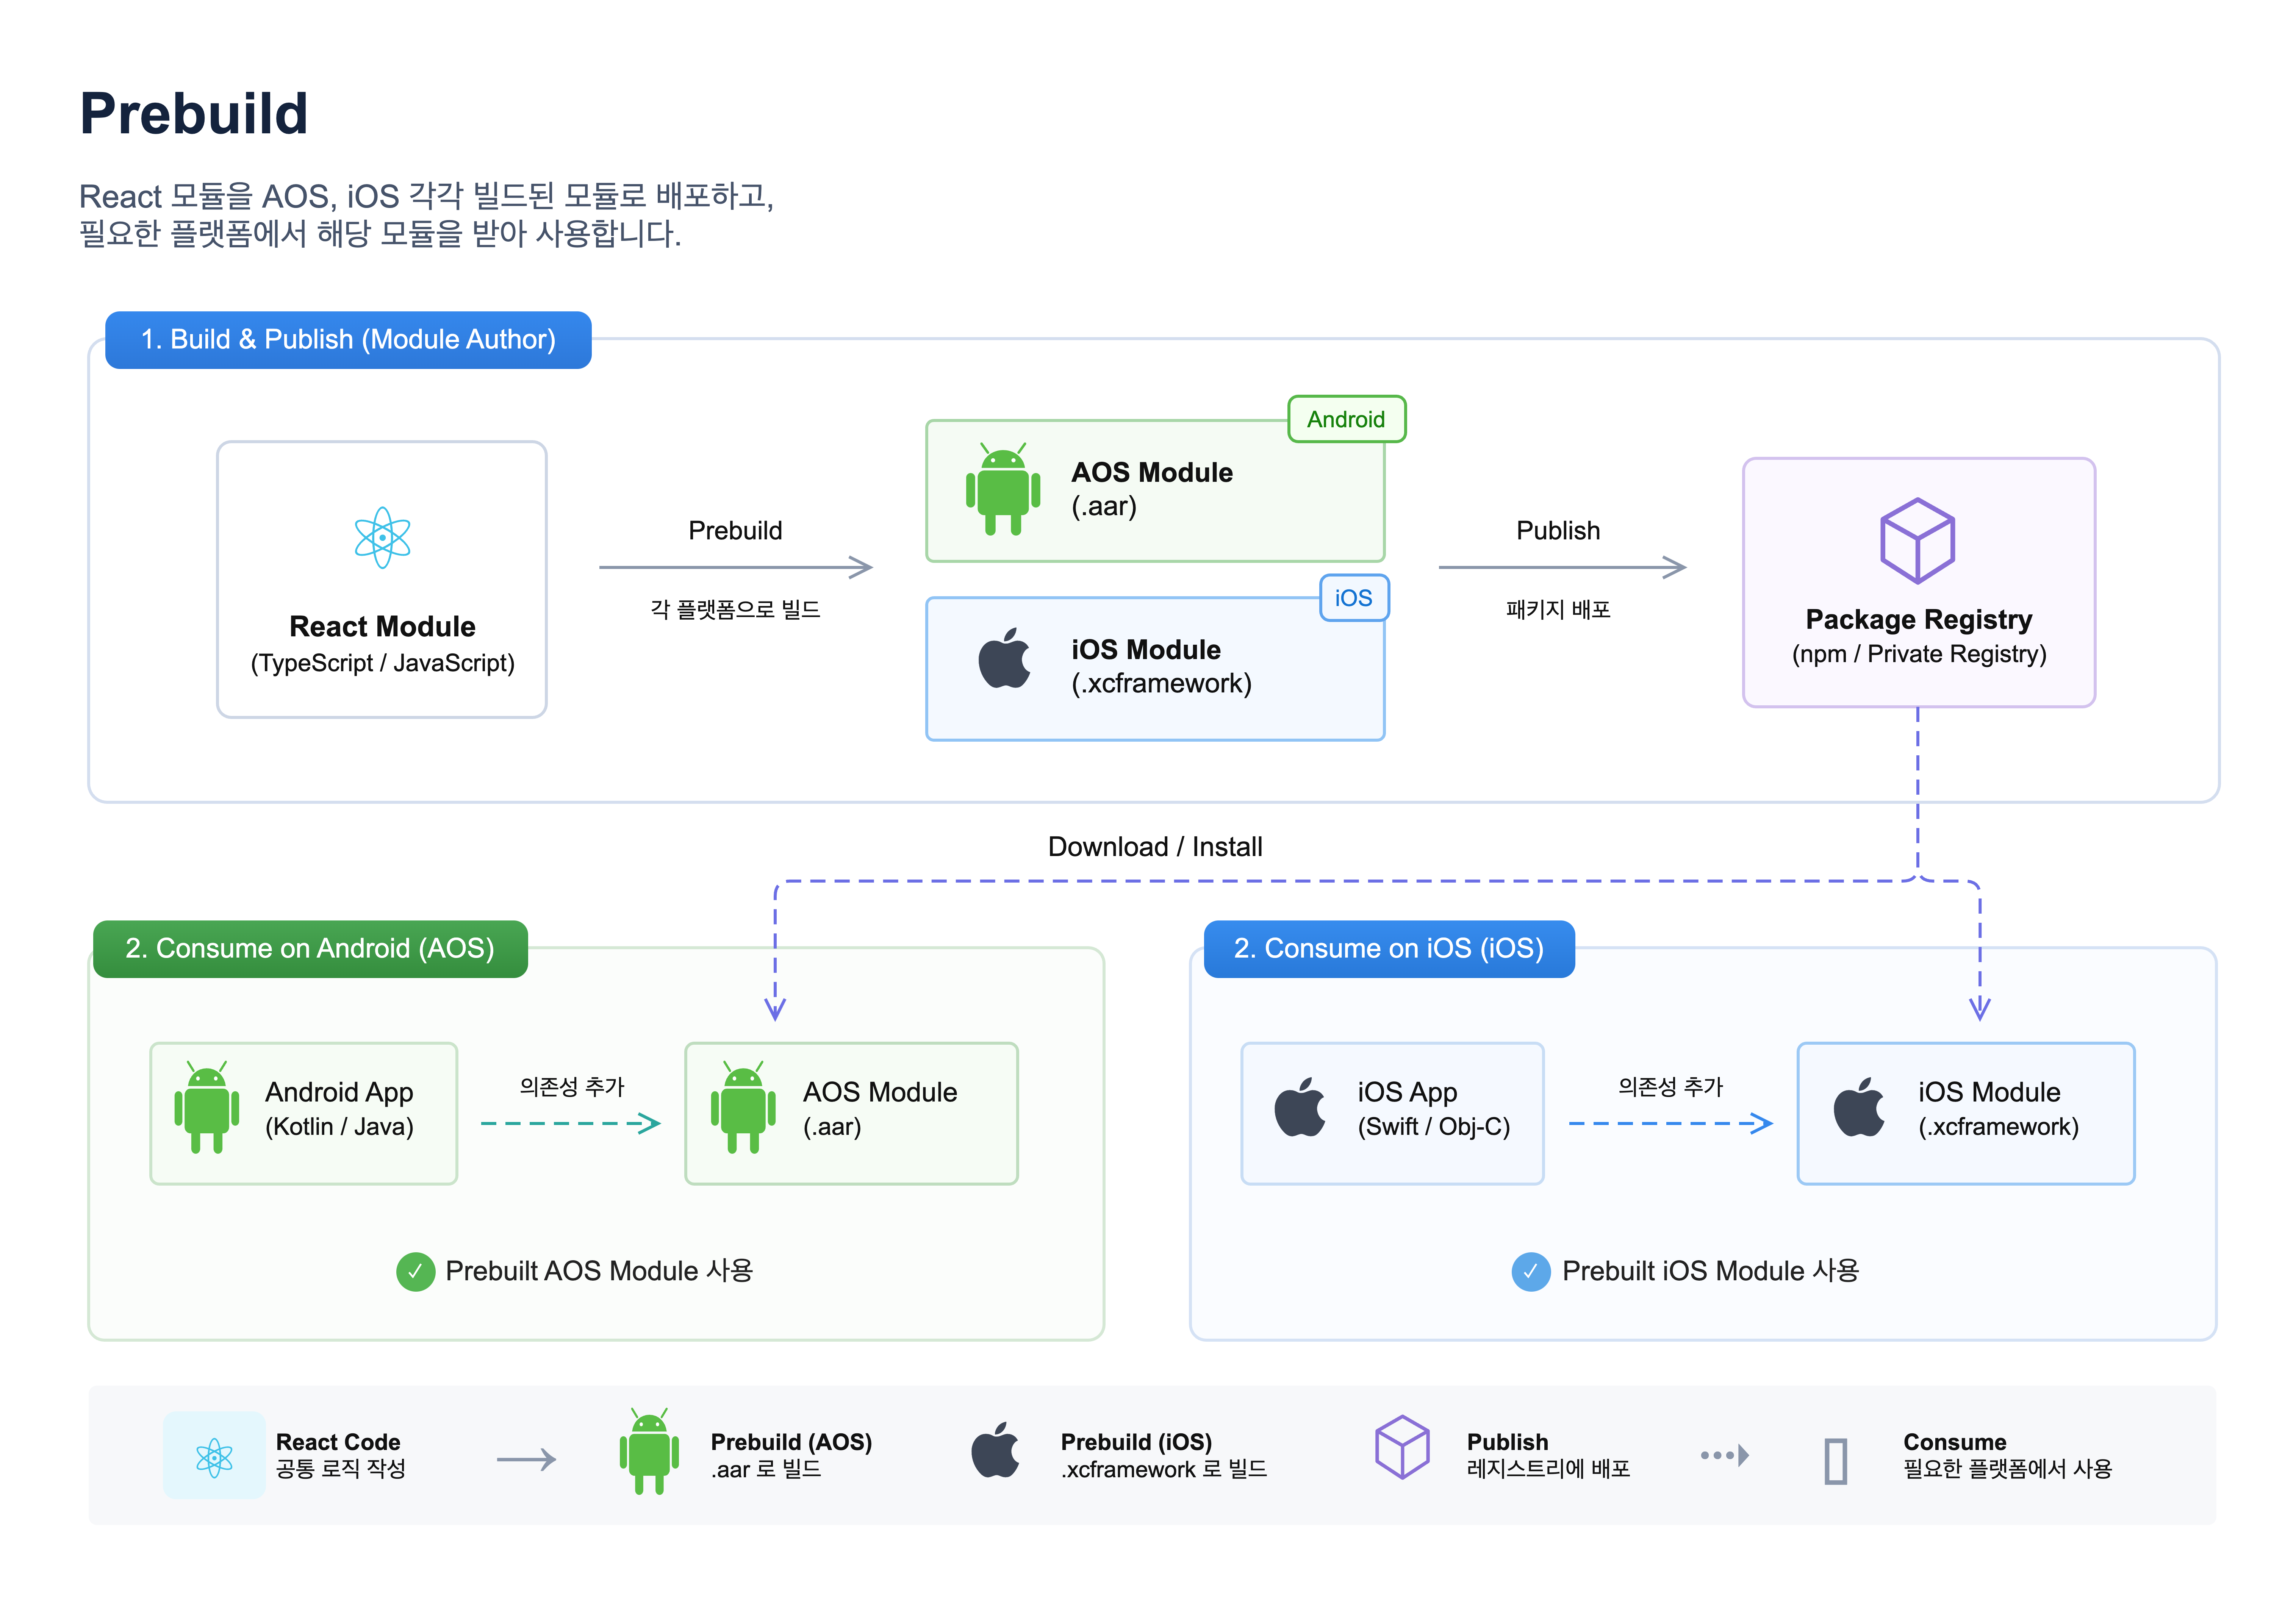
Task: Click the purple cube icon in Package Registry box
Action: [1917, 541]
